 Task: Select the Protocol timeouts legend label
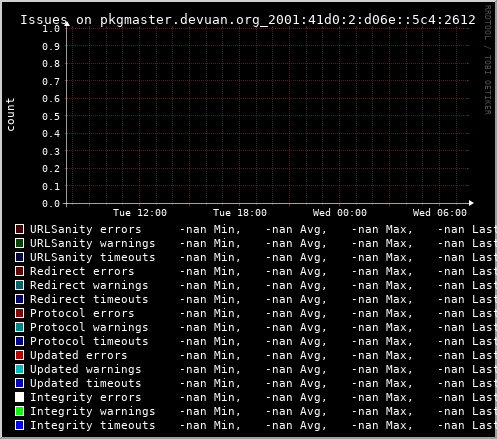89,341
